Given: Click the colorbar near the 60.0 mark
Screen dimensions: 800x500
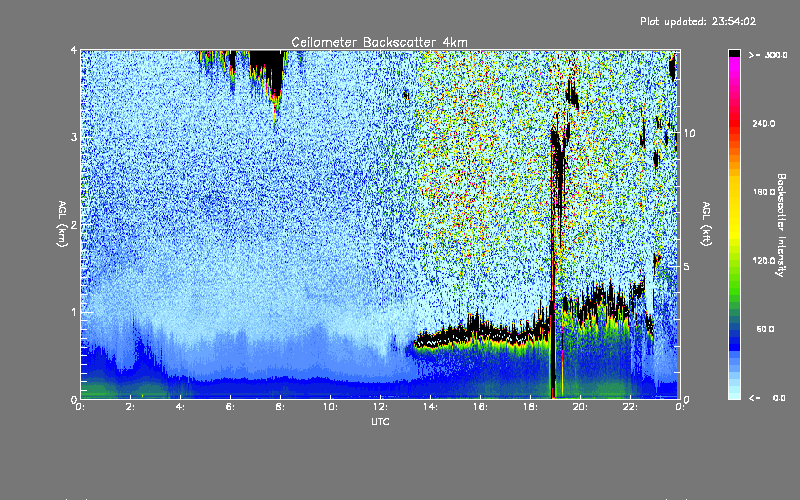Looking at the screenshot, I should 734,329.
